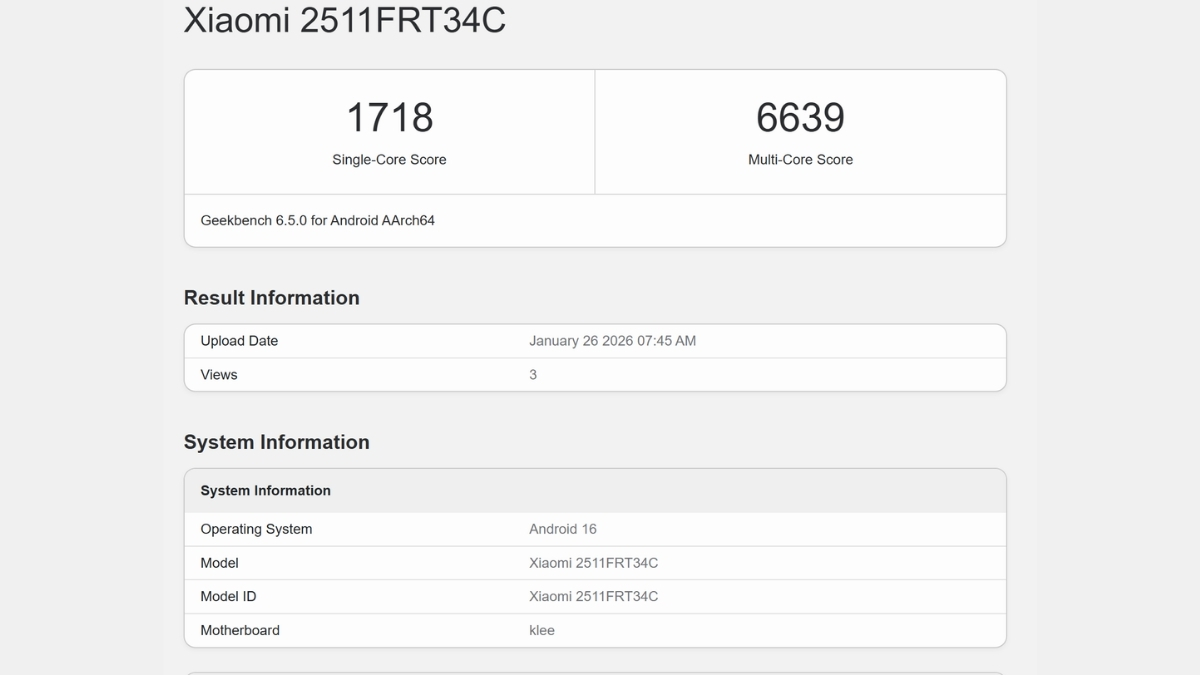This screenshot has height=675, width=1200.
Task: Select the January 26 2026 07:45 AM value
Action: click(x=612, y=341)
